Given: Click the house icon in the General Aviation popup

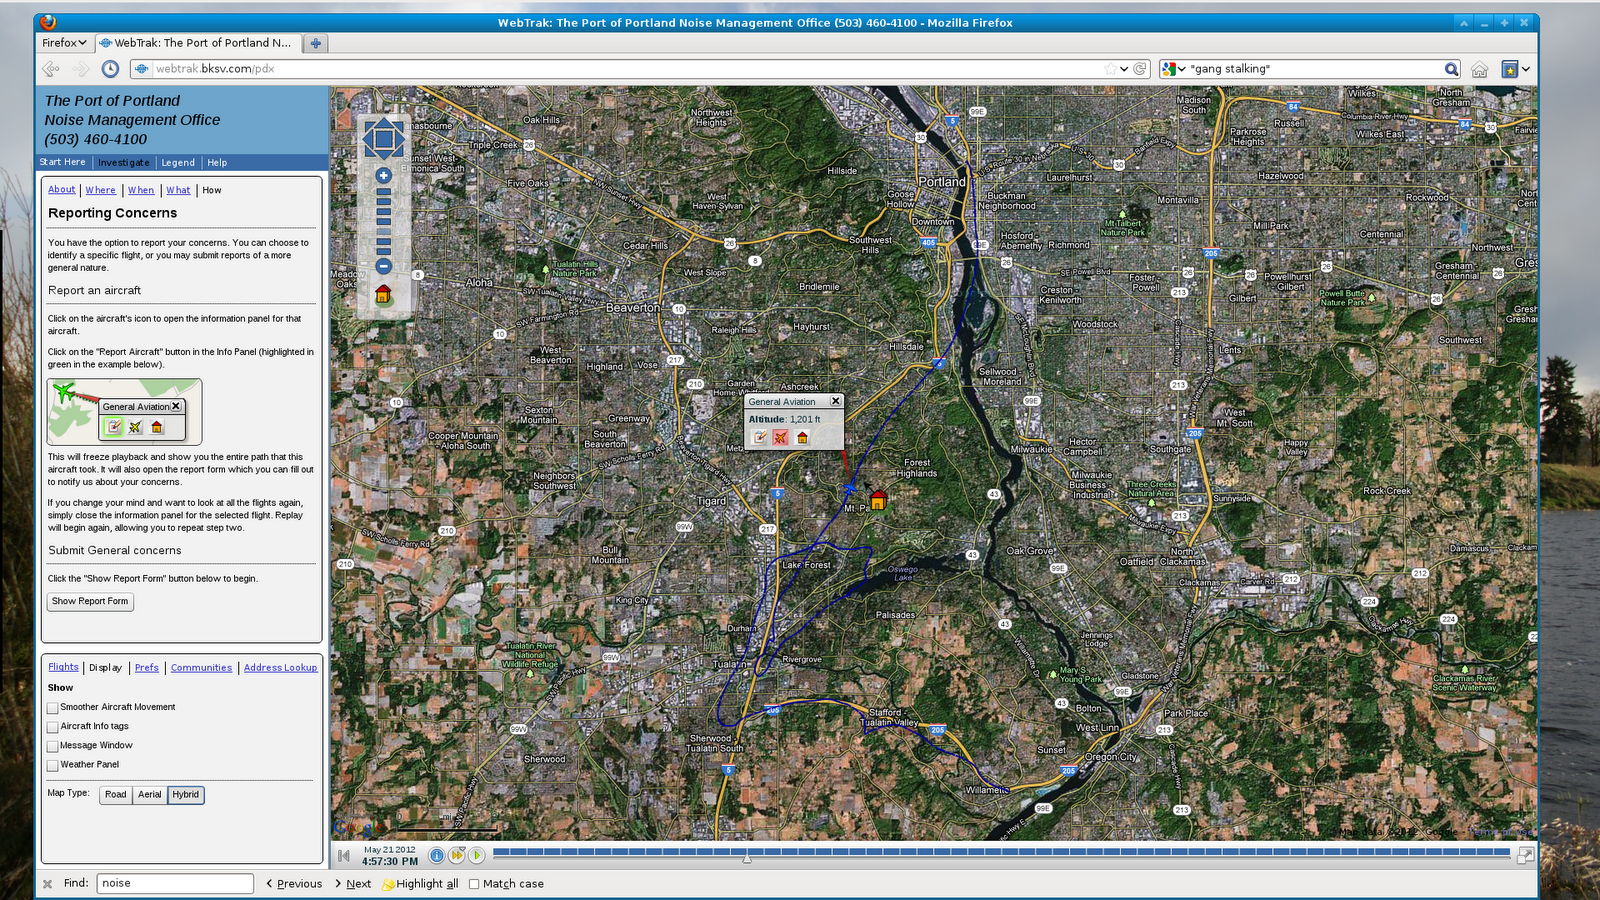Looking at the screenshot, I should point(802,437).
